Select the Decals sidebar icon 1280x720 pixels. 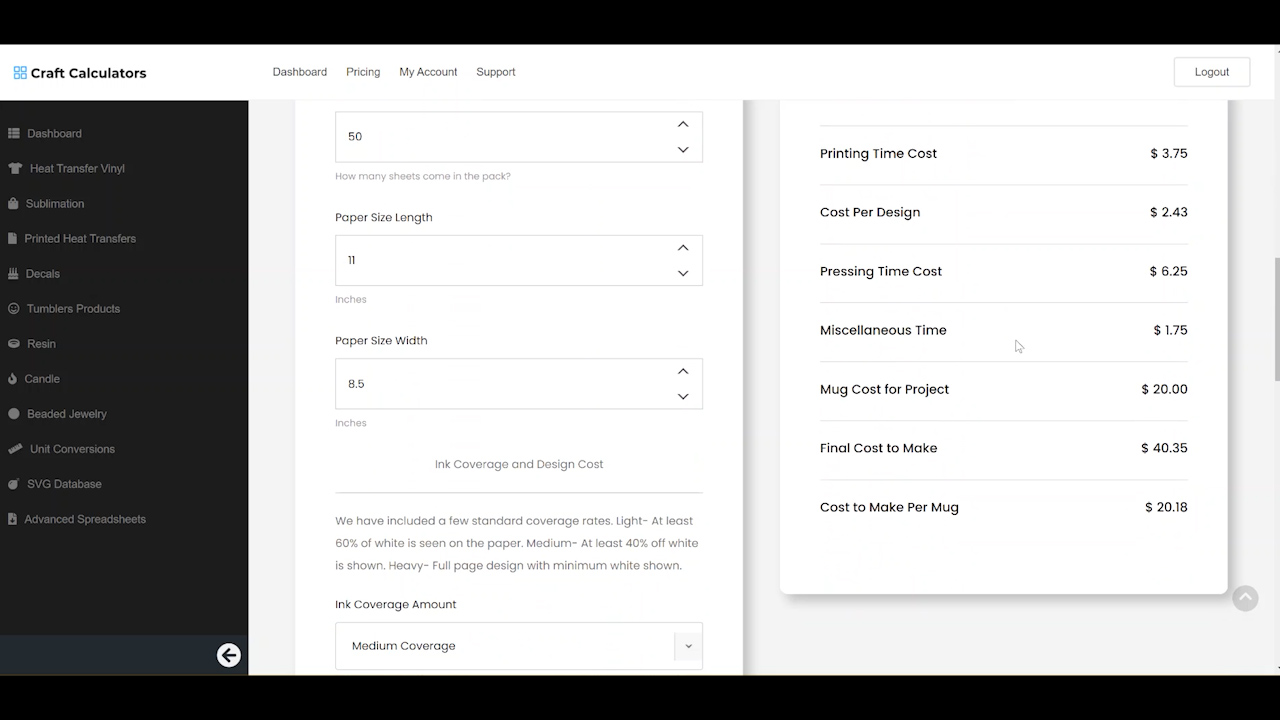pos(14,273)
